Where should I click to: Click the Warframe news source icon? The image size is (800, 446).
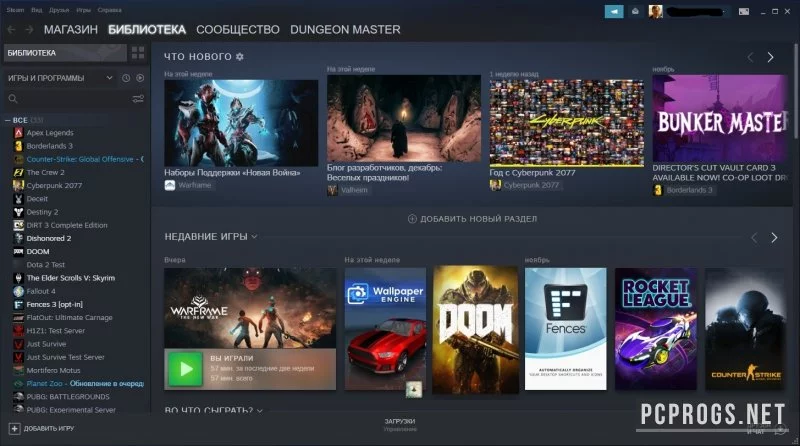170,185
